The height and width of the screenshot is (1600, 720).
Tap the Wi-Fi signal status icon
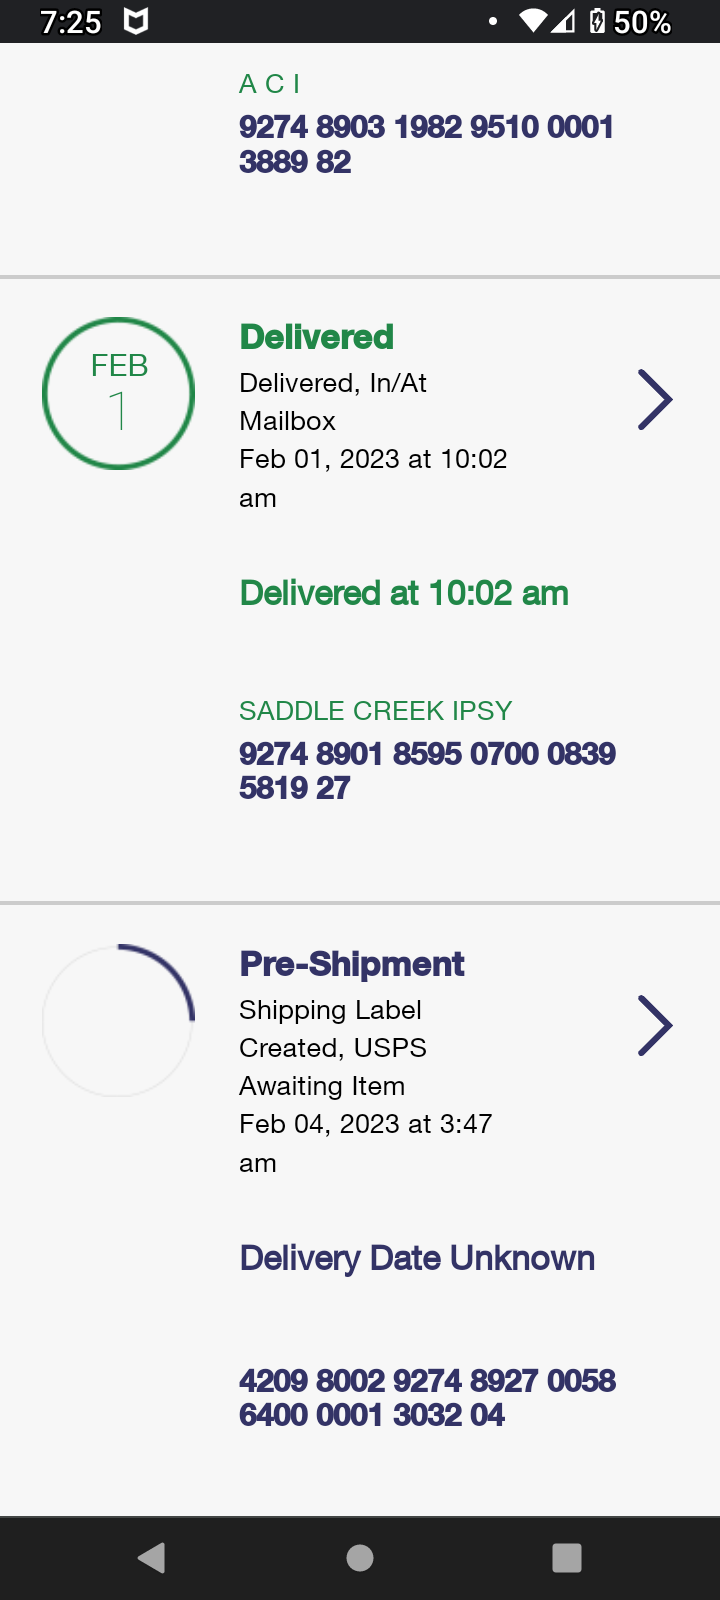tap(533, 21)
